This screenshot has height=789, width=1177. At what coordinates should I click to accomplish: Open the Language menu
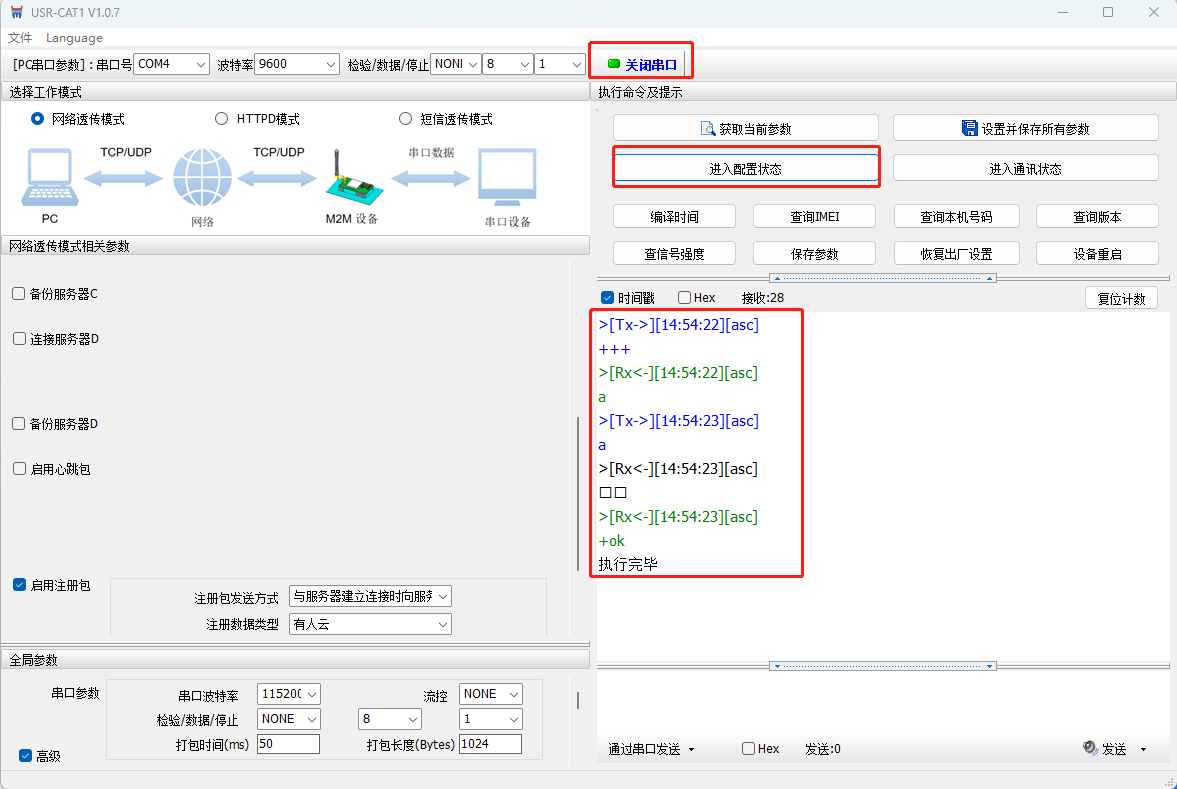tap(74, 38)
